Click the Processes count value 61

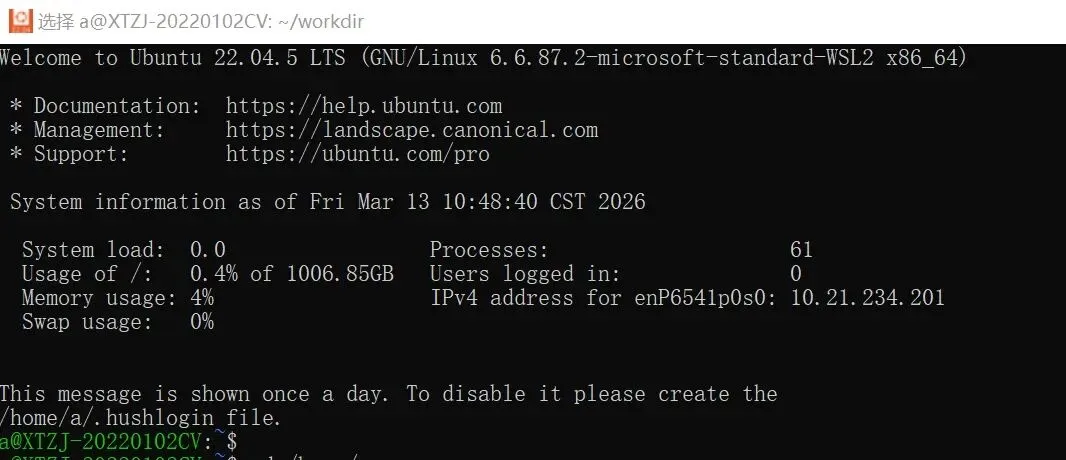tap(801, 250)
